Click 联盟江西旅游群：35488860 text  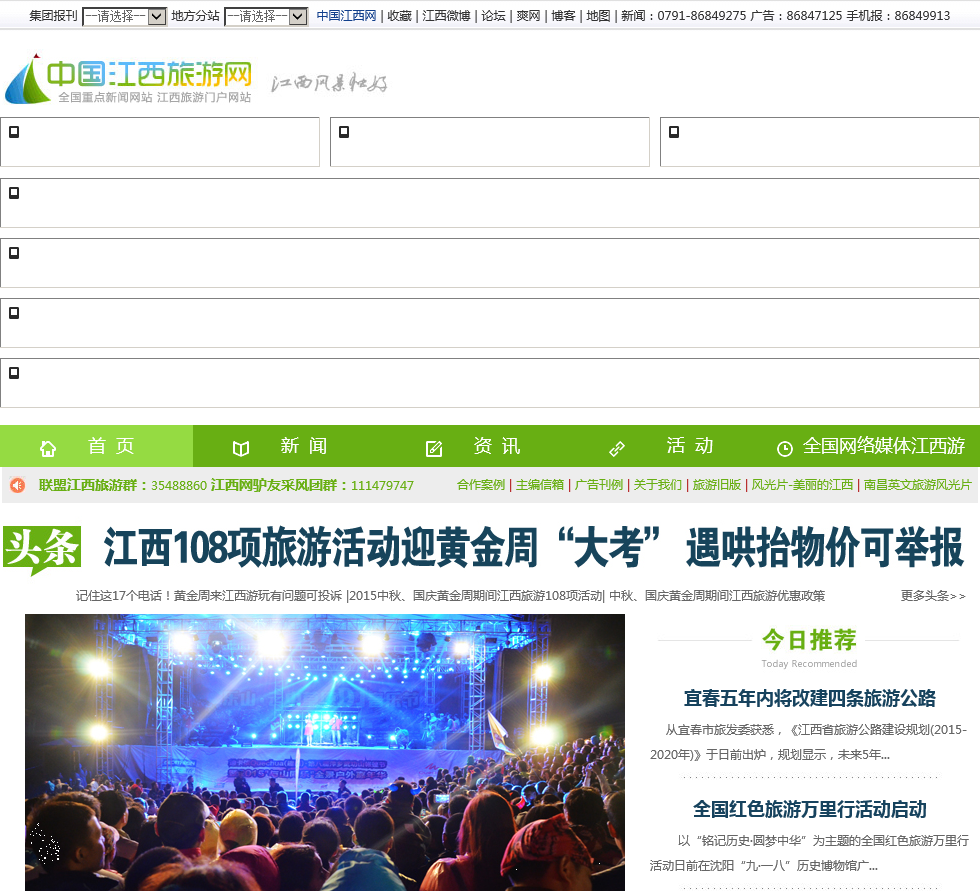[122, 485]
